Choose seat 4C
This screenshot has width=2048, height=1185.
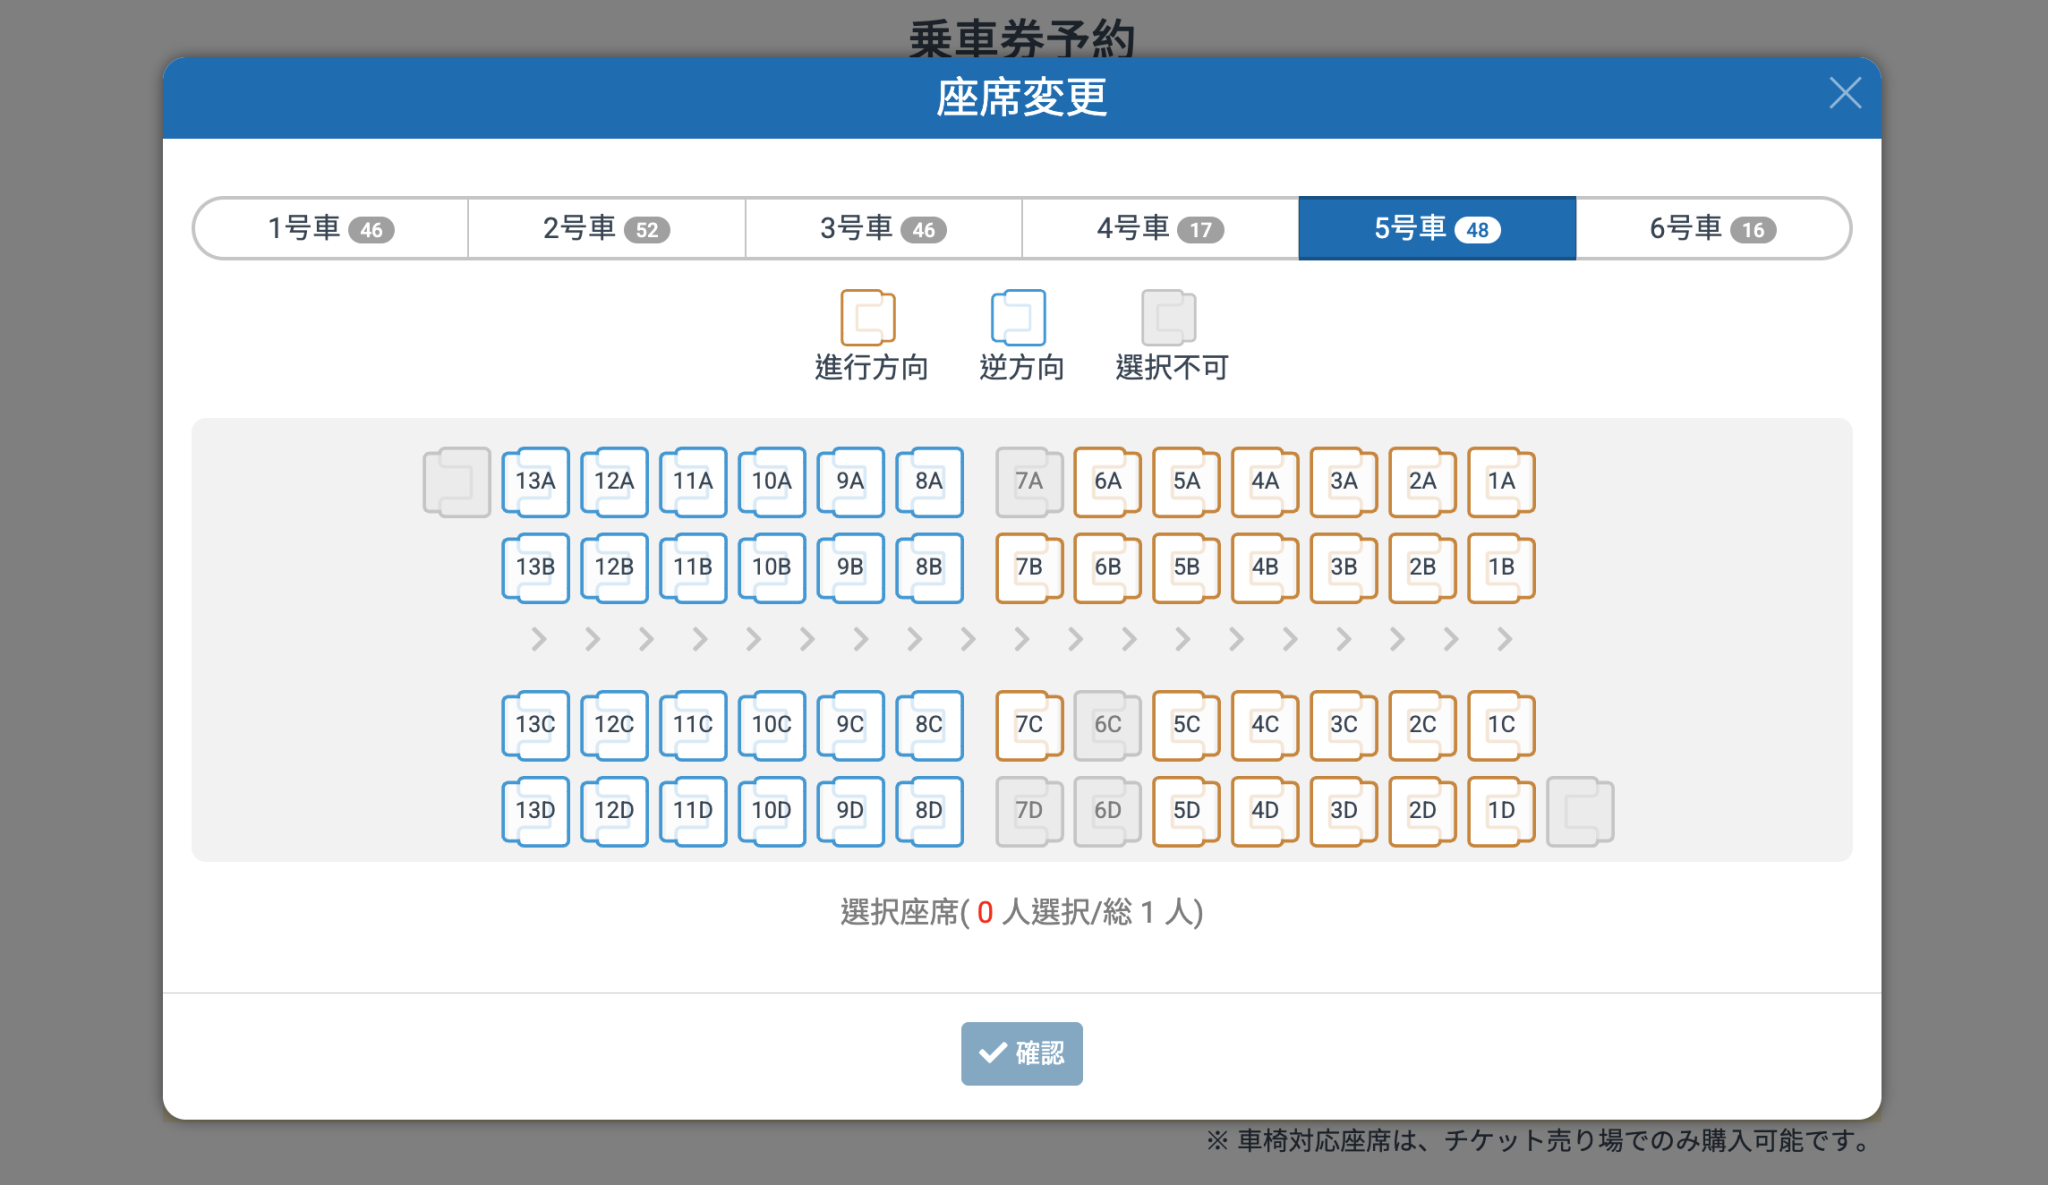coord(1265,724)
